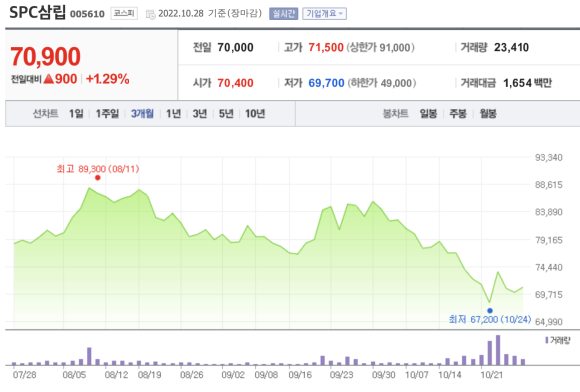Image resolution: width=580 pixels, height=392 pixels.
Task: Click the 시가 value 70,400
Action: [x=235, y=83]
